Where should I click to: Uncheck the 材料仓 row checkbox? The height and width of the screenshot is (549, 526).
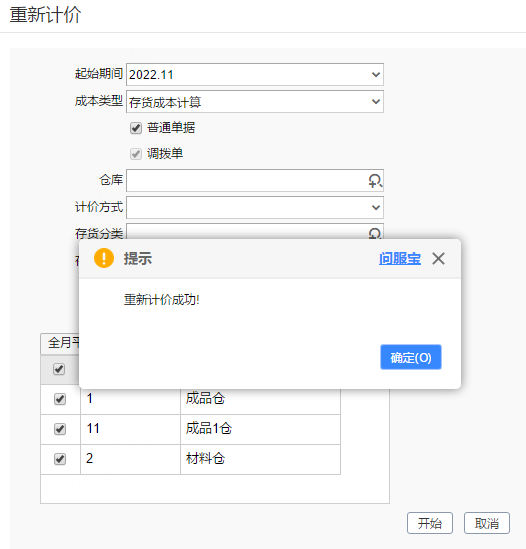[x=60, y=459]
